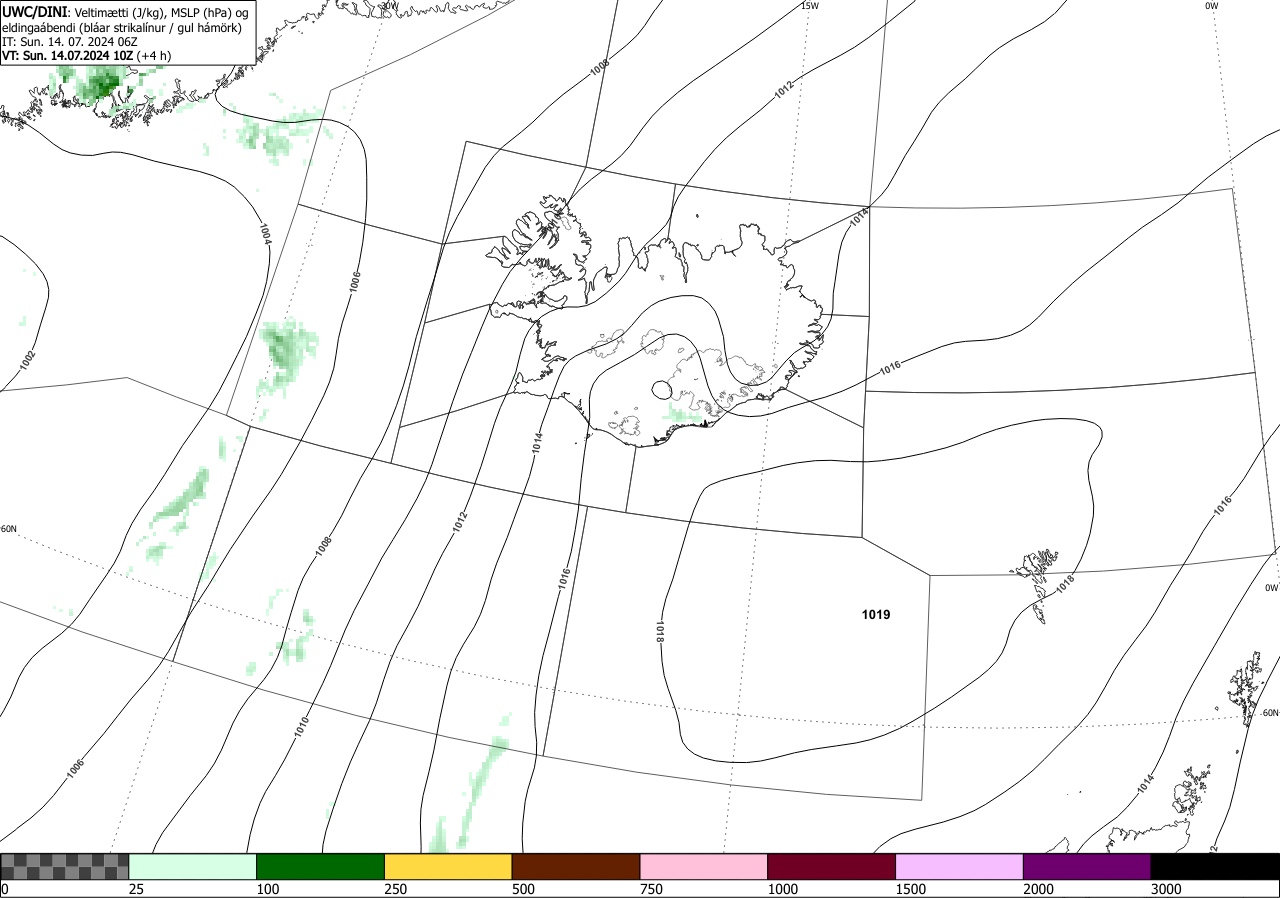Click the brown 500–750 legend swatch

click(576, 866)
